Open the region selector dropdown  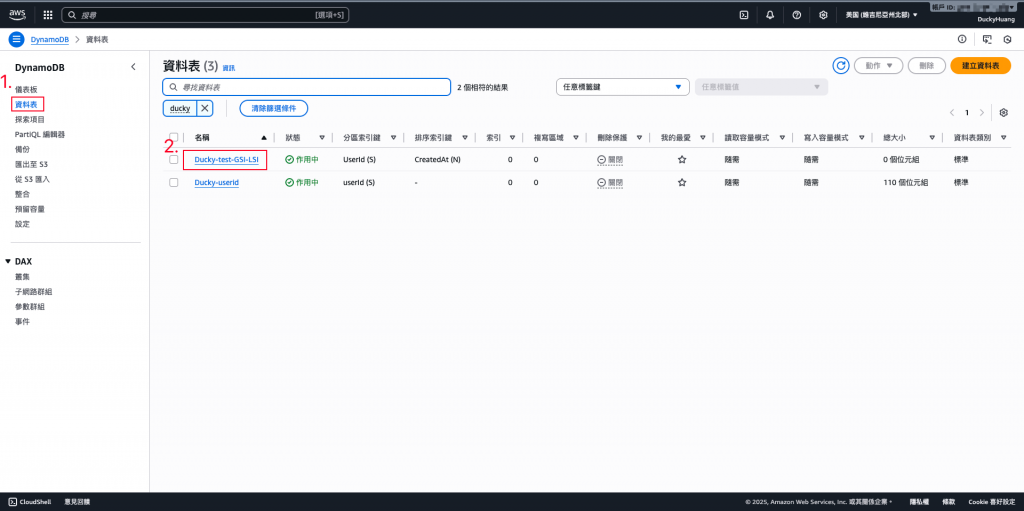tap(881, 14)
